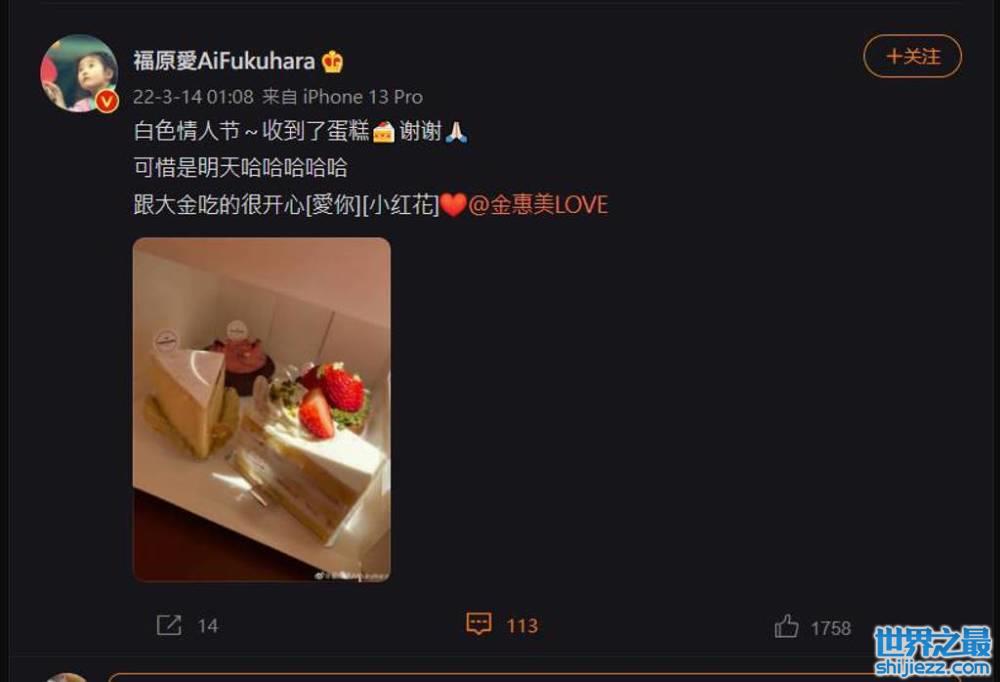Screen dimensions: 1000x682
Task: Open the Fukuhara profile avatar picture
Action: pyautogui.click(x=79, y=73)
